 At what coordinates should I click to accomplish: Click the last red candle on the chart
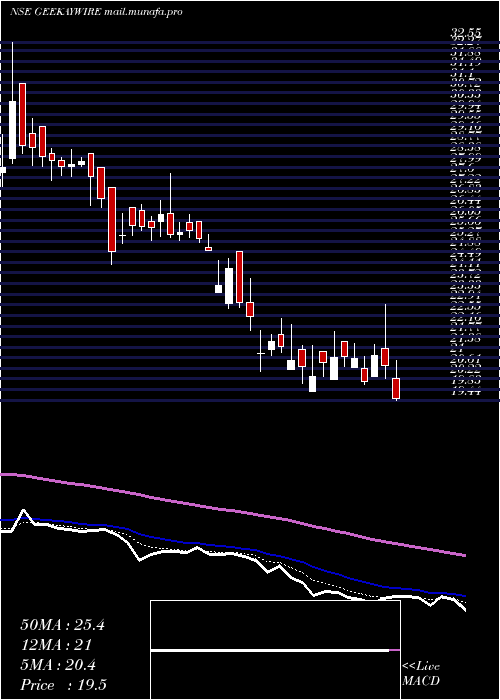coord(396,388)
